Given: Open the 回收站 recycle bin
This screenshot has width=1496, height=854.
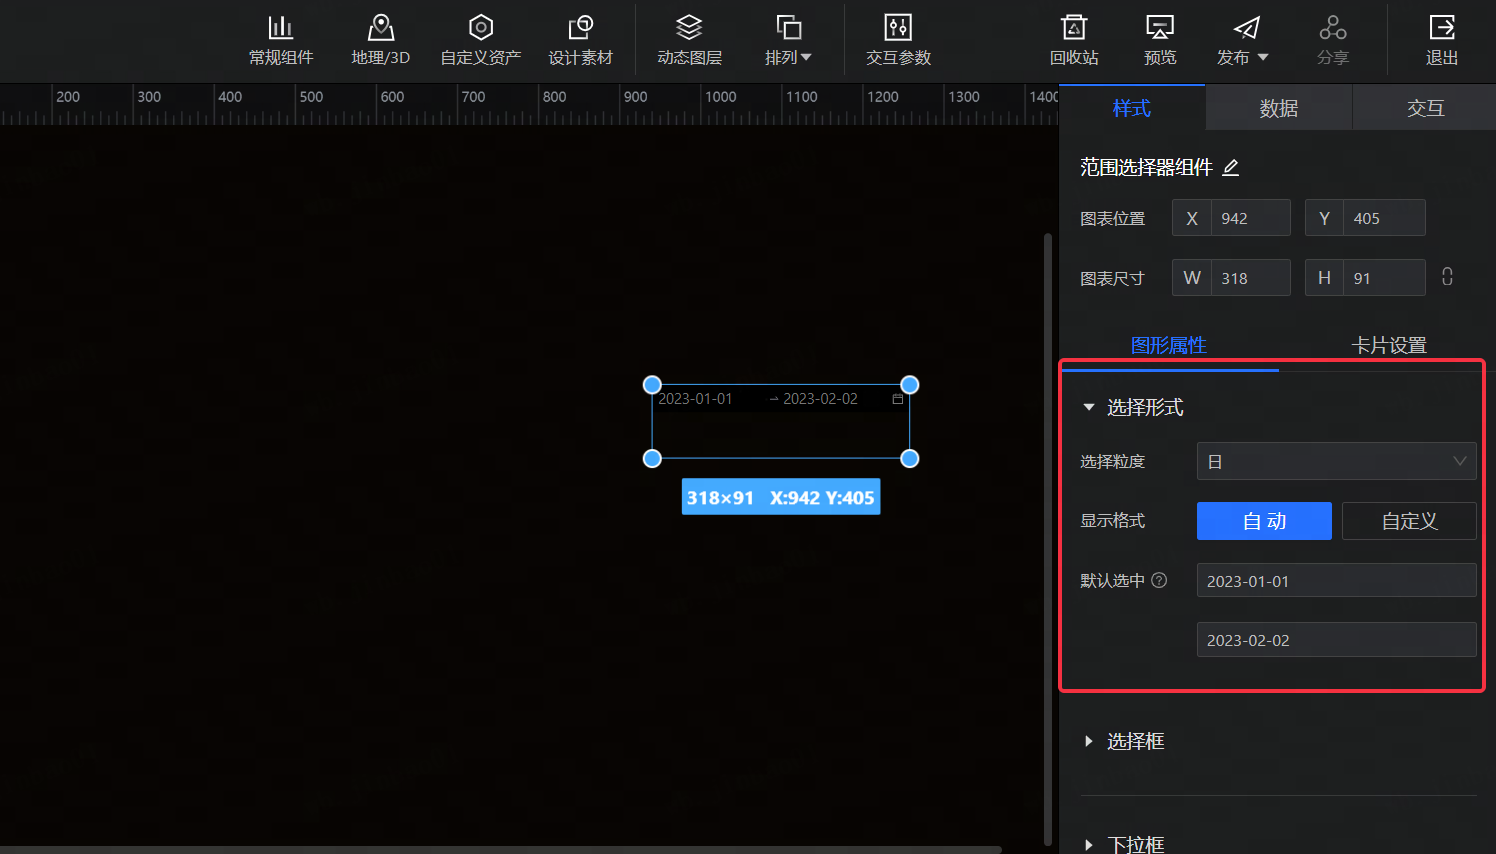Looking at the screenshot, I should pos(1074,40).
